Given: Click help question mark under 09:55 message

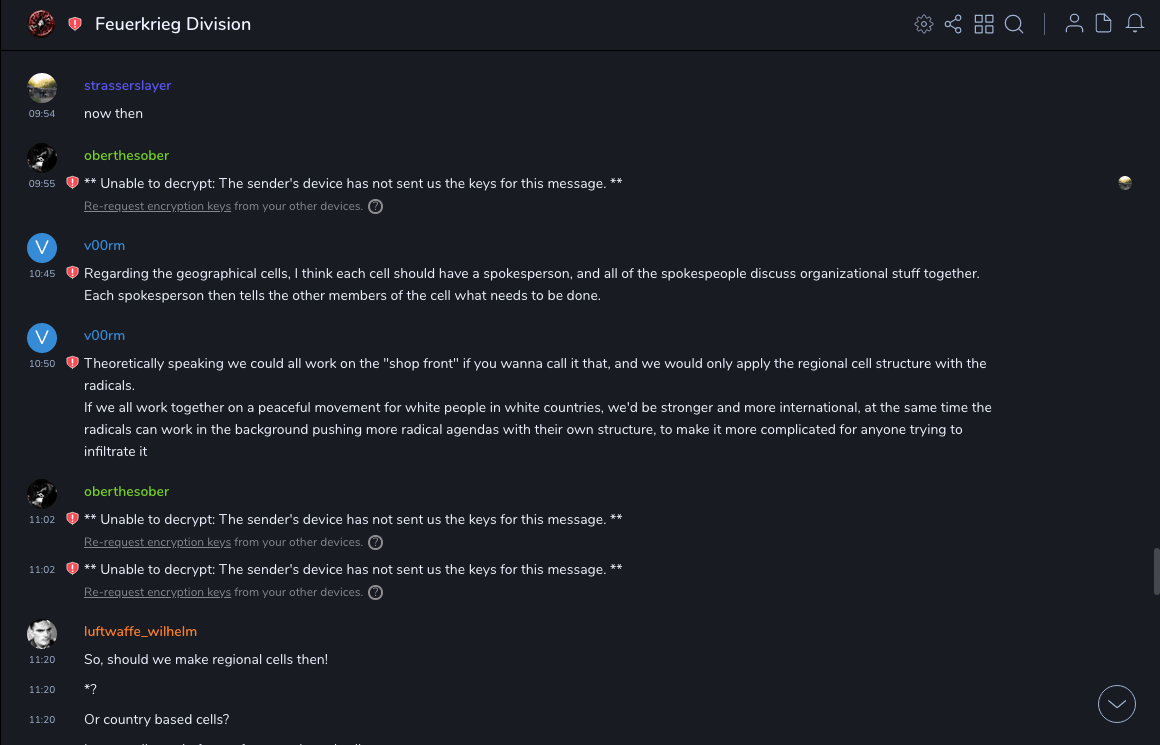Looking at the screenshot, I should click(x=375, y=207).
